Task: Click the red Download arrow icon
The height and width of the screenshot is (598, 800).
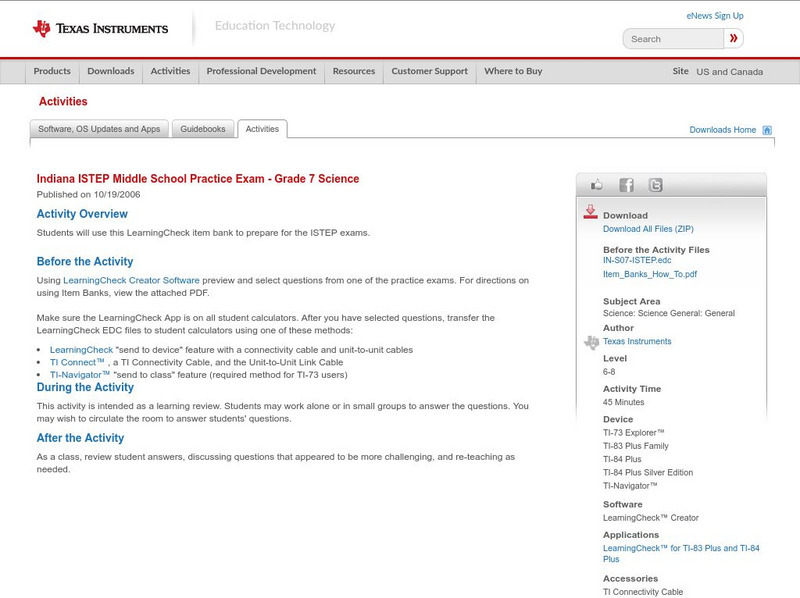Action: pyautogui.click(x=591, y=211)
